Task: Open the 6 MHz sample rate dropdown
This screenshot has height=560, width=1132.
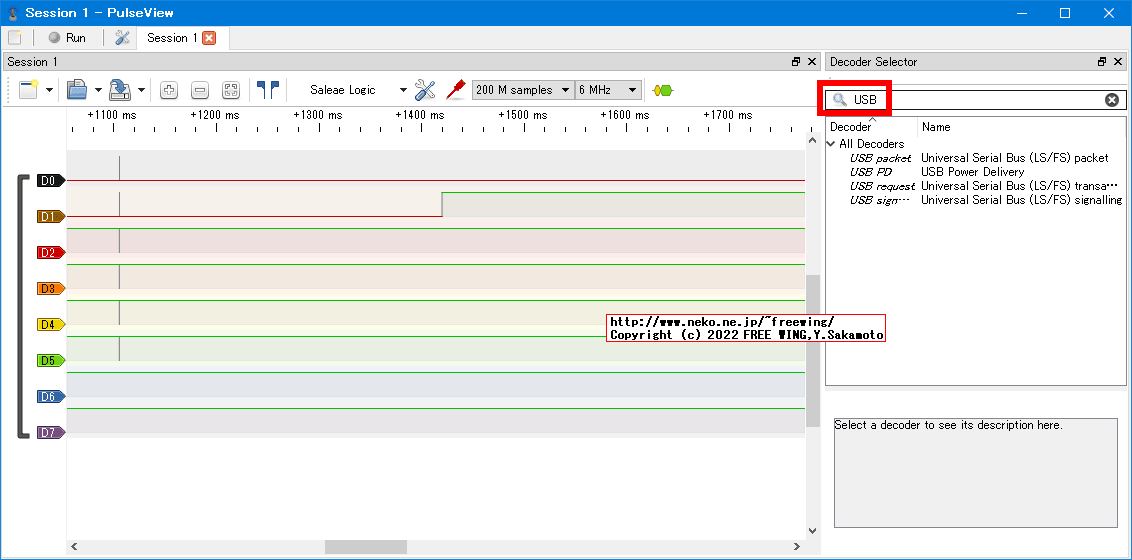Action: (x=608, y=90)
